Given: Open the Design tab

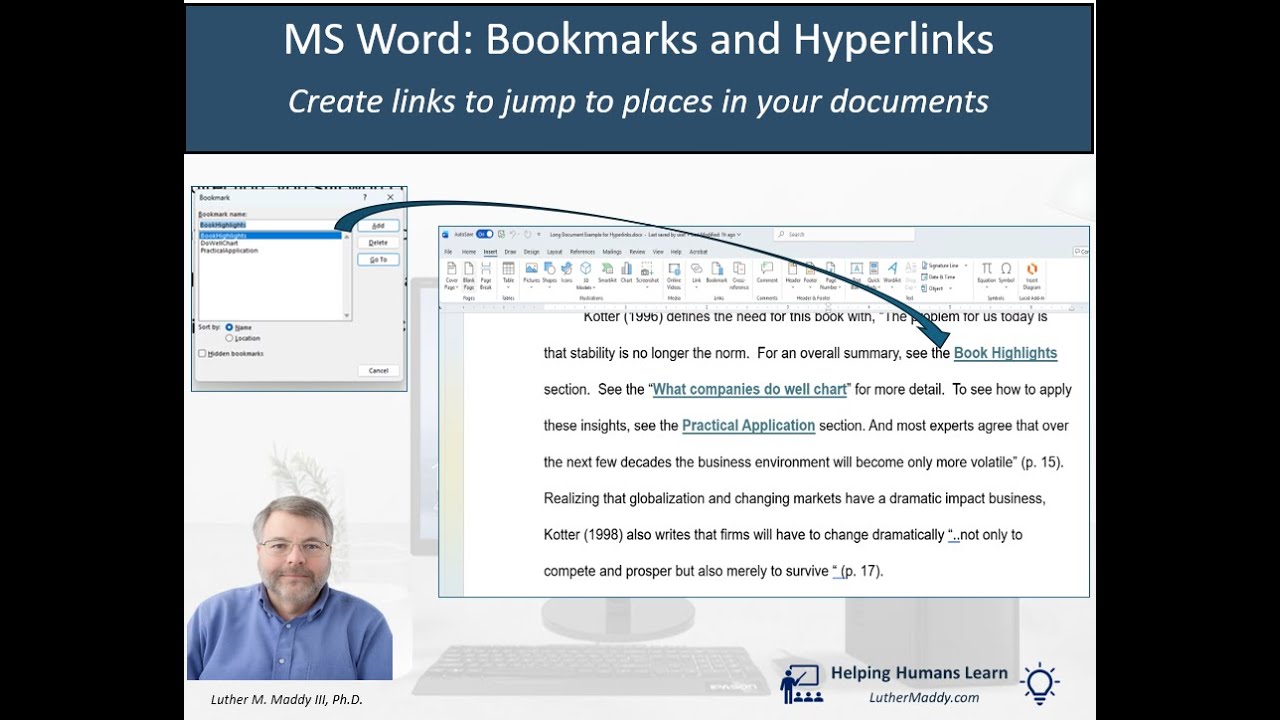Looking at the screenshot, I should pyautogui.click(x=531, y=252).
